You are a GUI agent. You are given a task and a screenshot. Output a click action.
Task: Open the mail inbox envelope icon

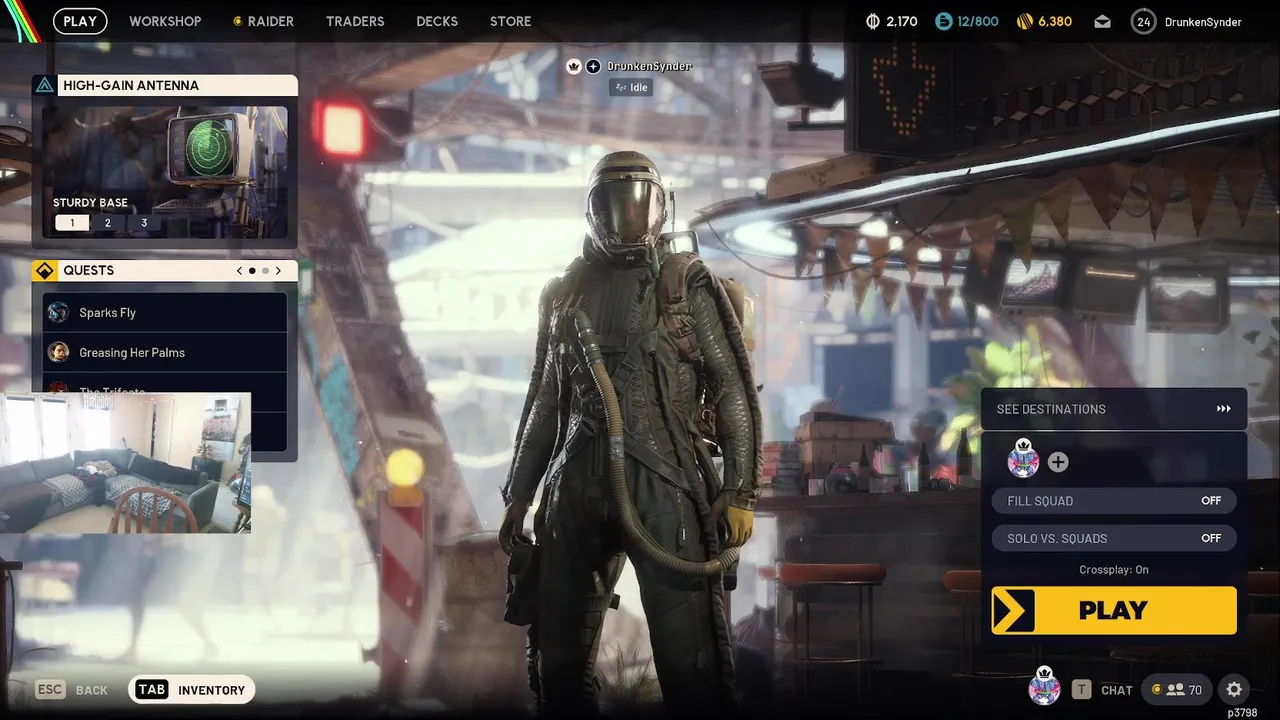click(1102, 21)
